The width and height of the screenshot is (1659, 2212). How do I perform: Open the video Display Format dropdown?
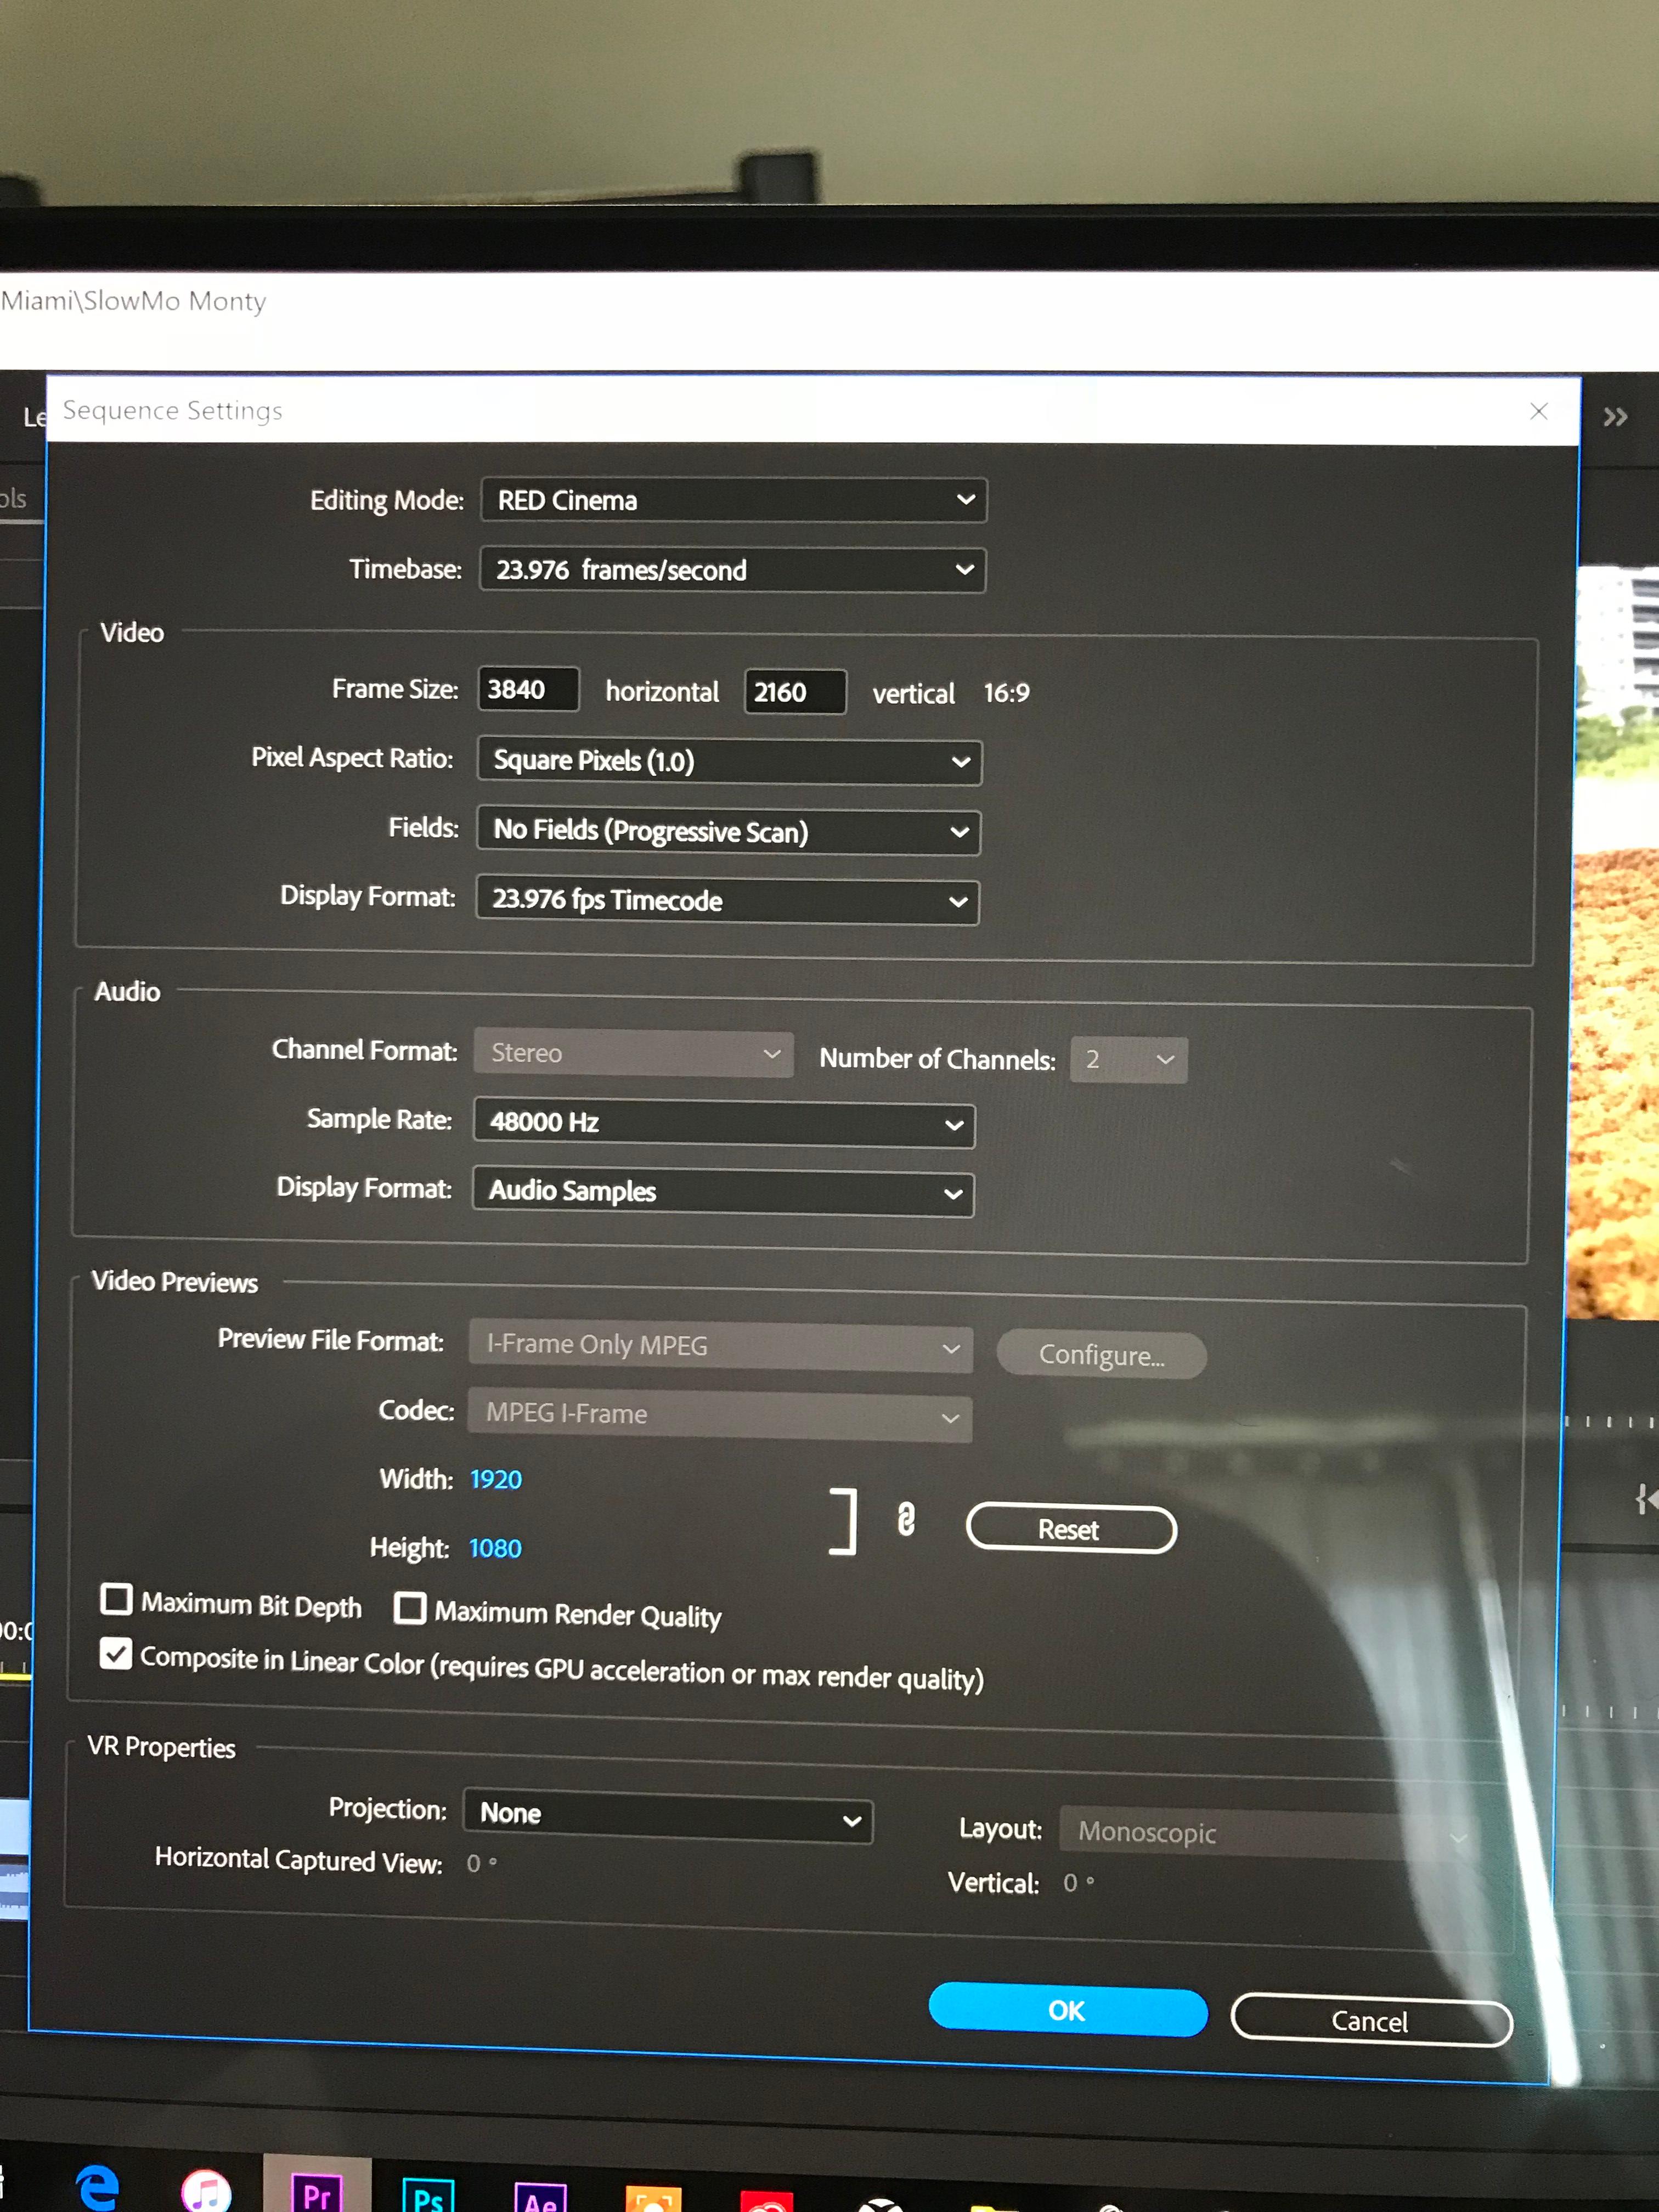click(x=727, y=901)
